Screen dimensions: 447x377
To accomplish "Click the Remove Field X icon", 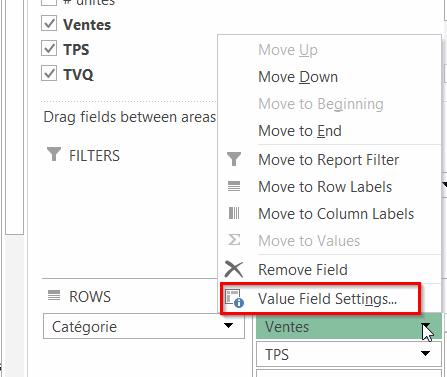I will tap(234, 269).
